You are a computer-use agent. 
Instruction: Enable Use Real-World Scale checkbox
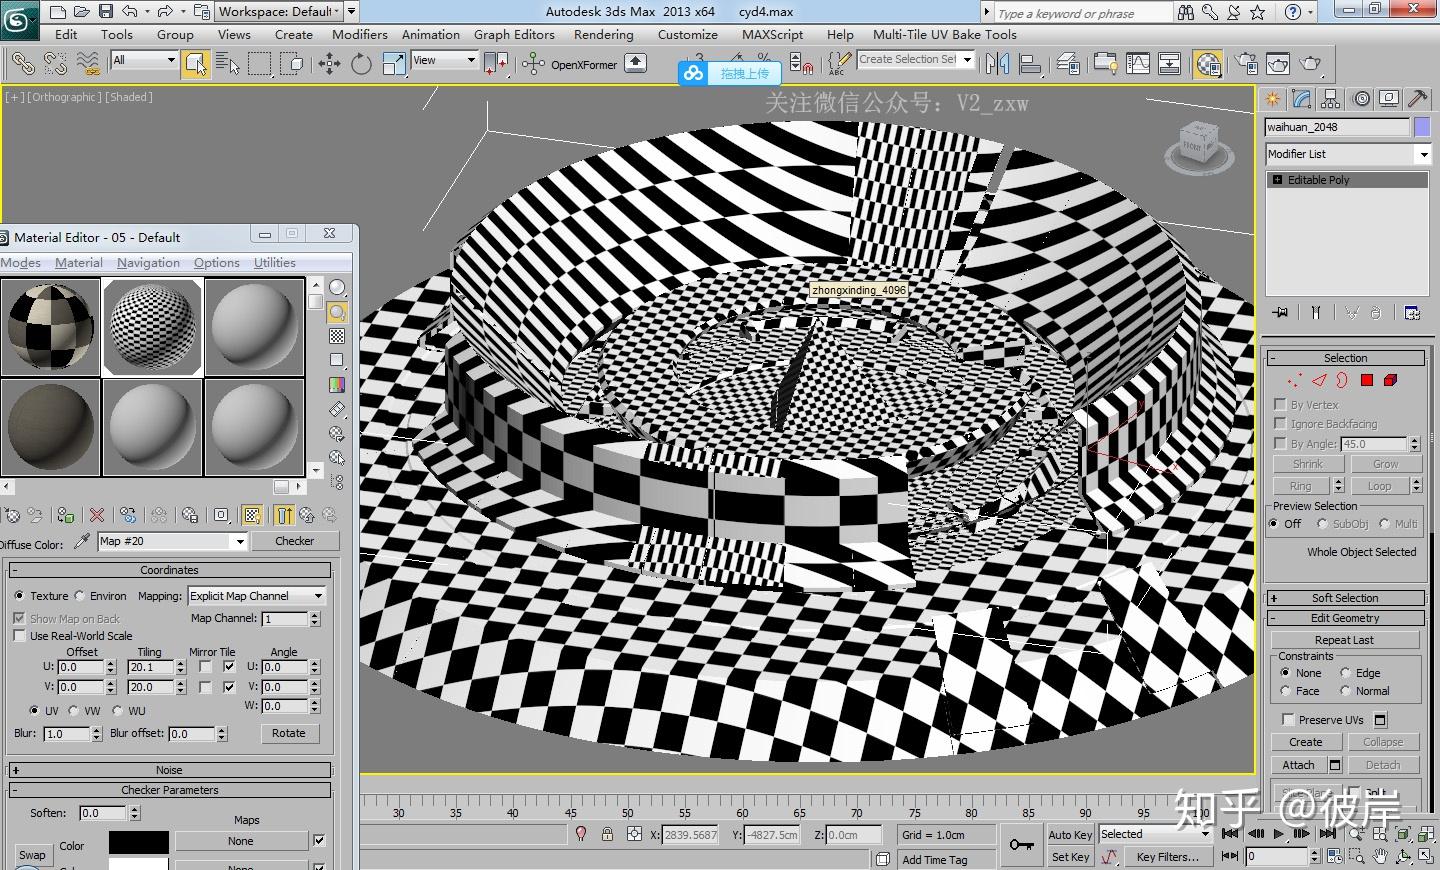click(19, 636)
